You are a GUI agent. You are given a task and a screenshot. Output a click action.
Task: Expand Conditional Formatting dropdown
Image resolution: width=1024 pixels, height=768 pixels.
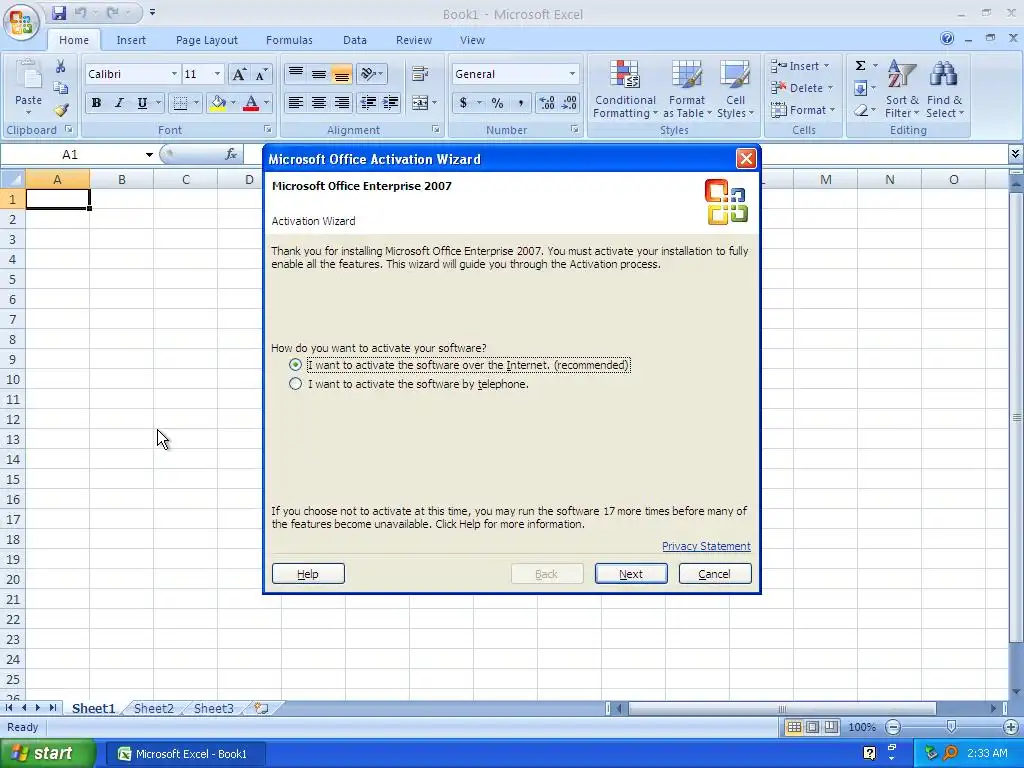click(x=625, y=89)
